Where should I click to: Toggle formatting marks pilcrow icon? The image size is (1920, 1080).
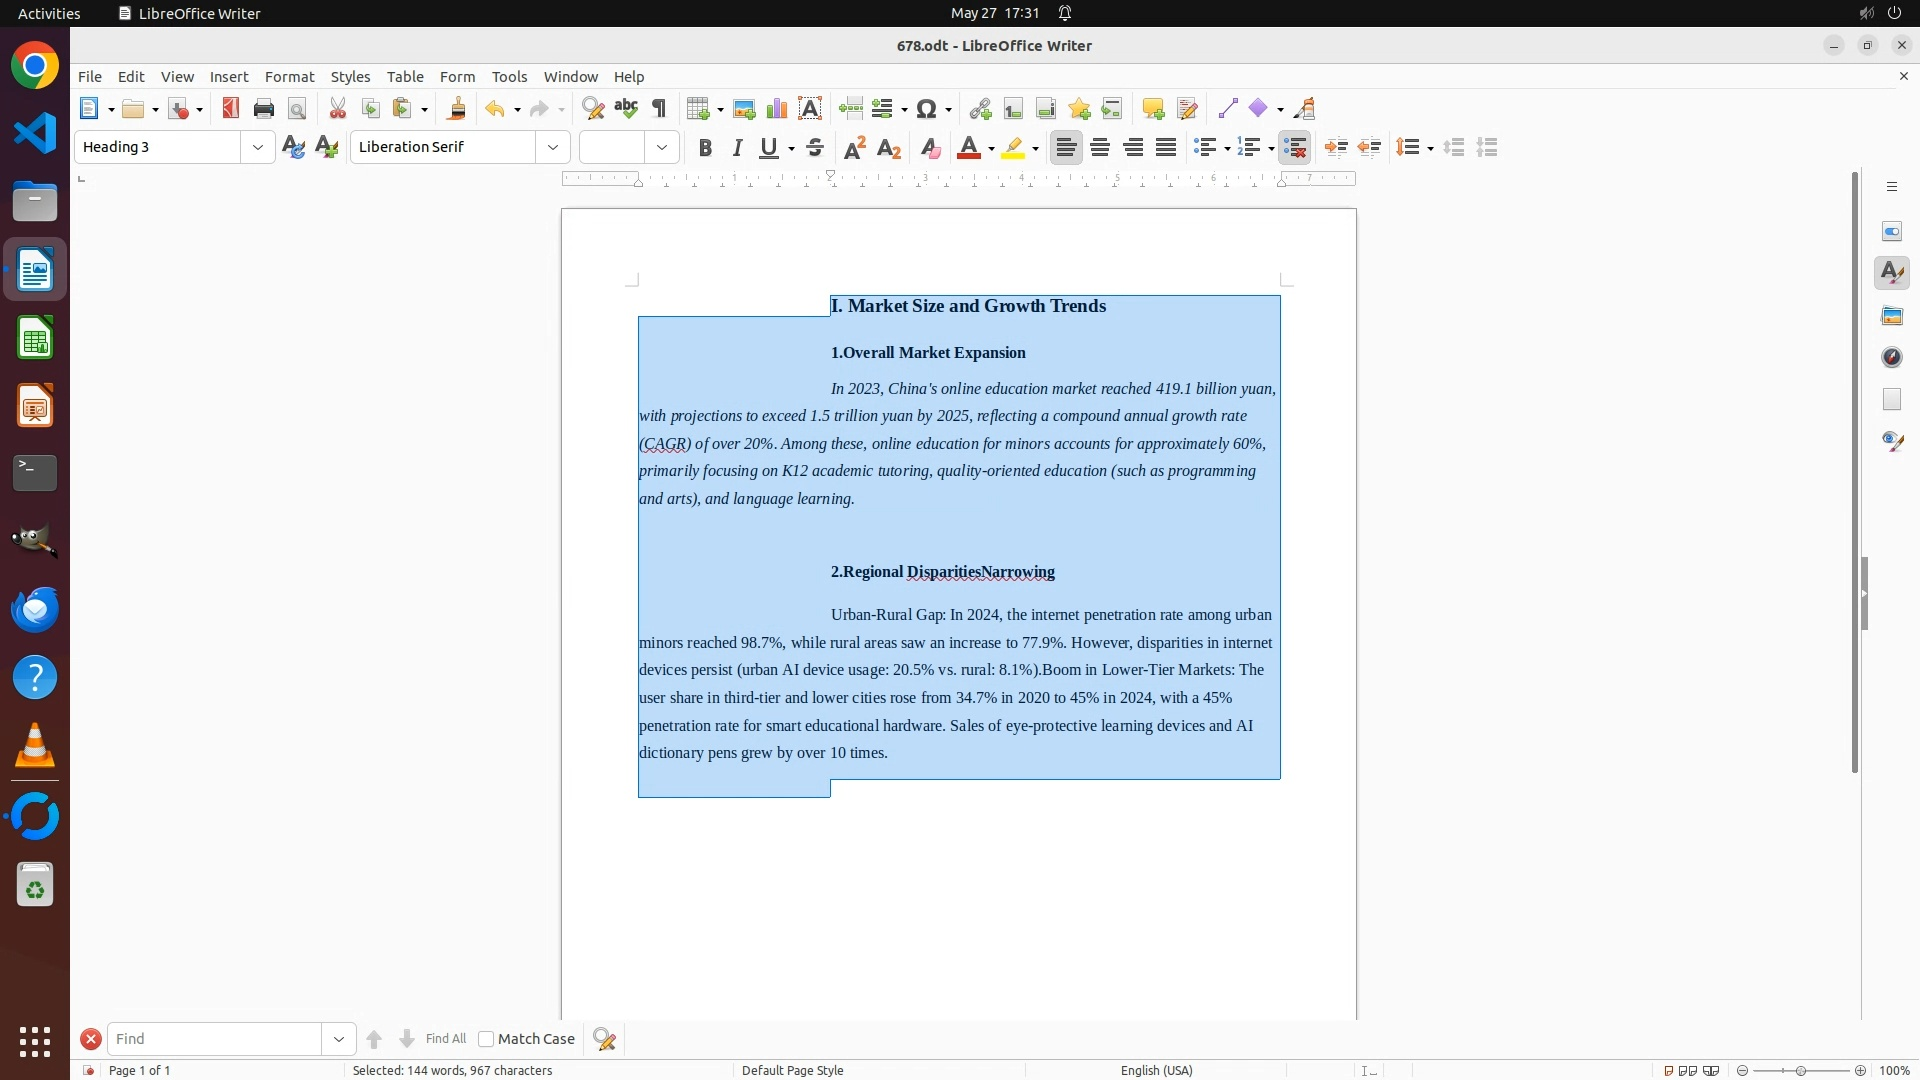click(659, 109)
